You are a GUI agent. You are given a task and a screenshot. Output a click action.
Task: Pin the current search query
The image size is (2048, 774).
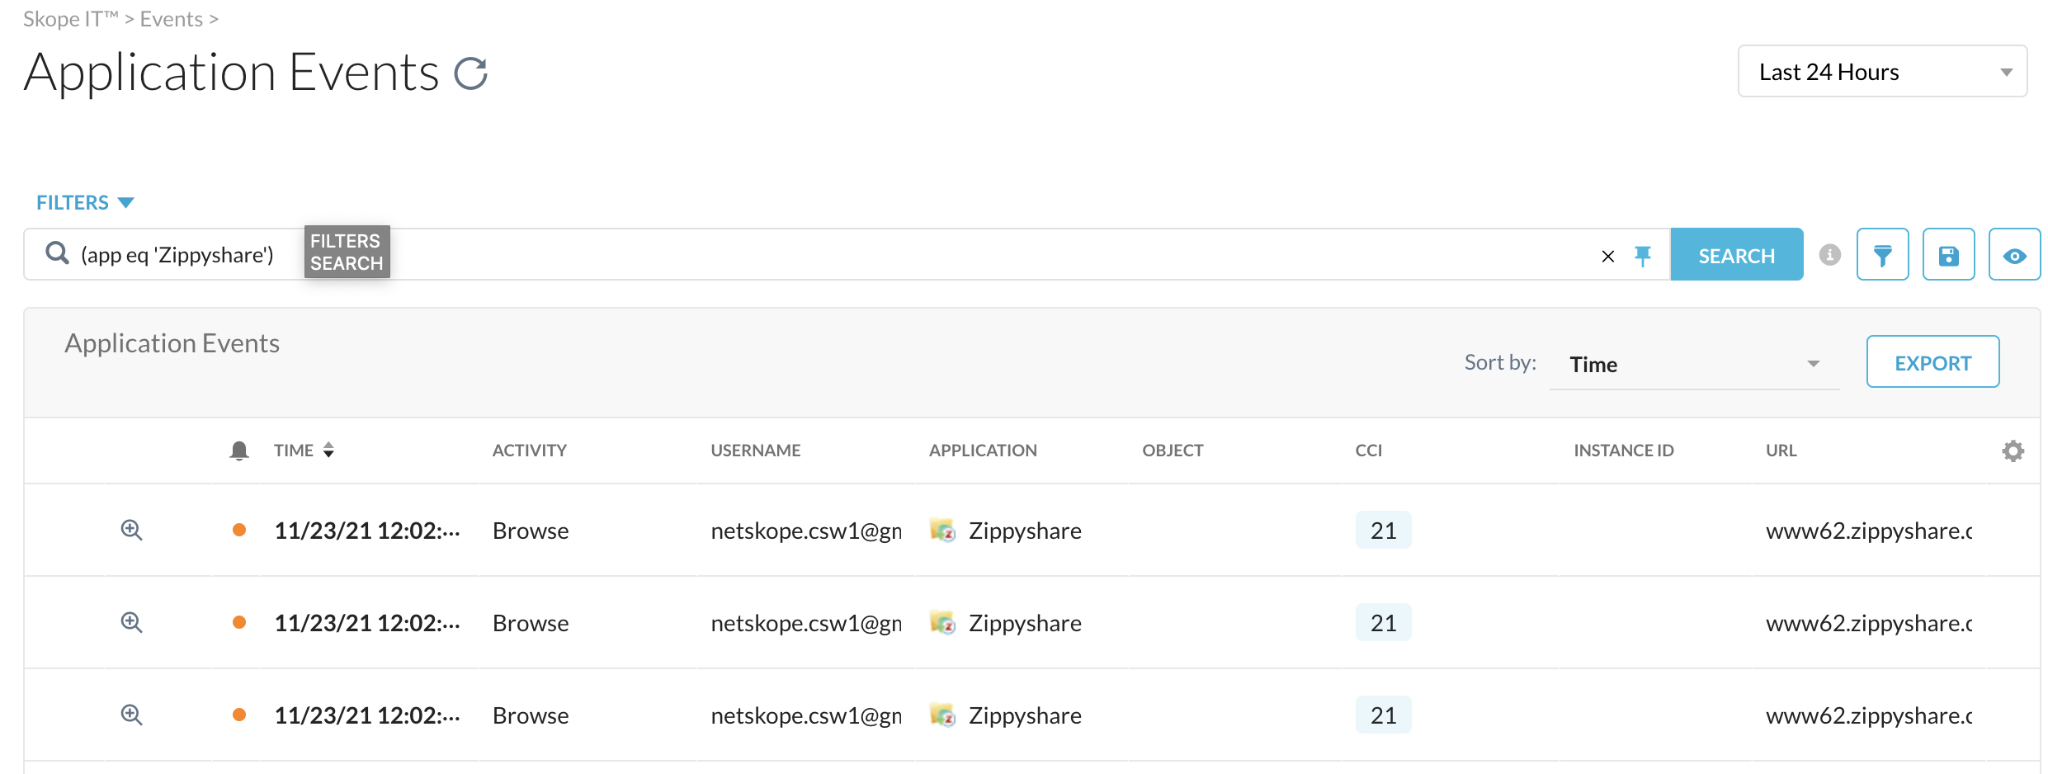(x=1642, y=256)
